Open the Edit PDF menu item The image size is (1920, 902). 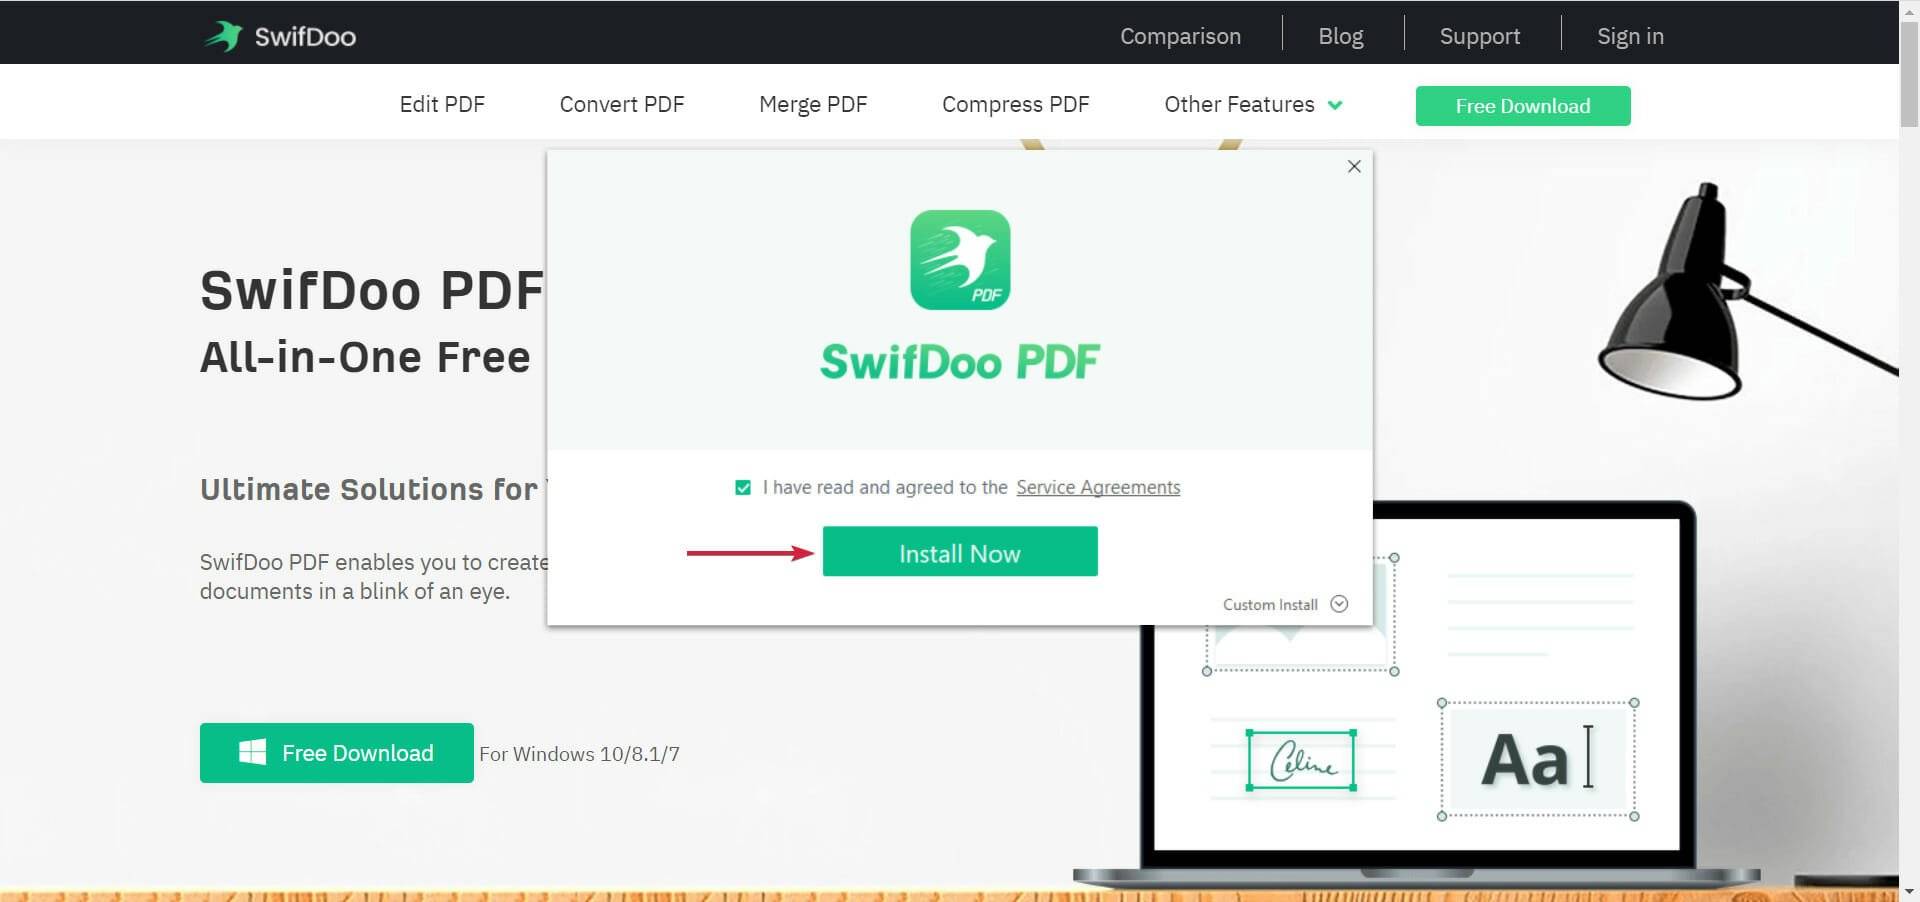[x=442, y=104]
